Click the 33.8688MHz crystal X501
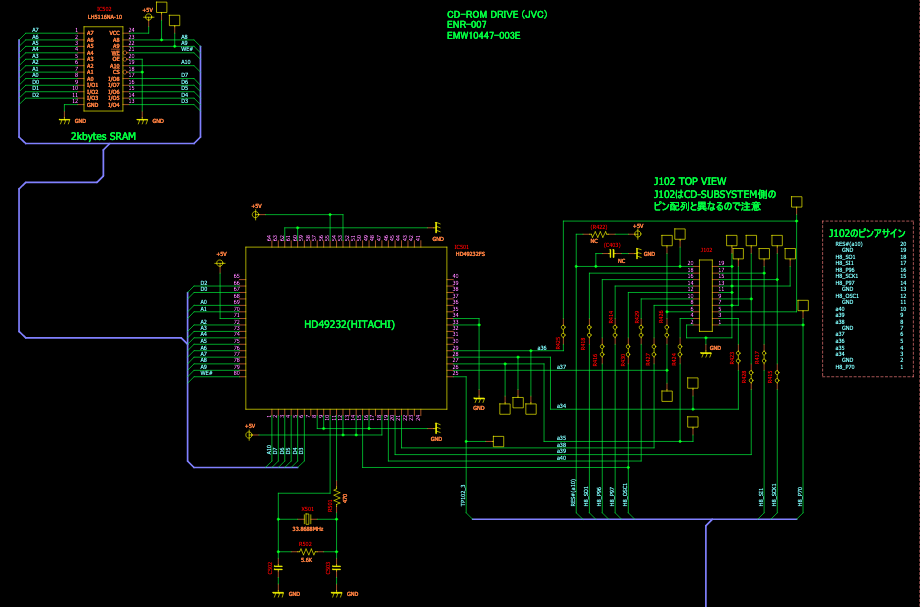The width and height of the screenshot is (920, 607). tap(308, 519)
